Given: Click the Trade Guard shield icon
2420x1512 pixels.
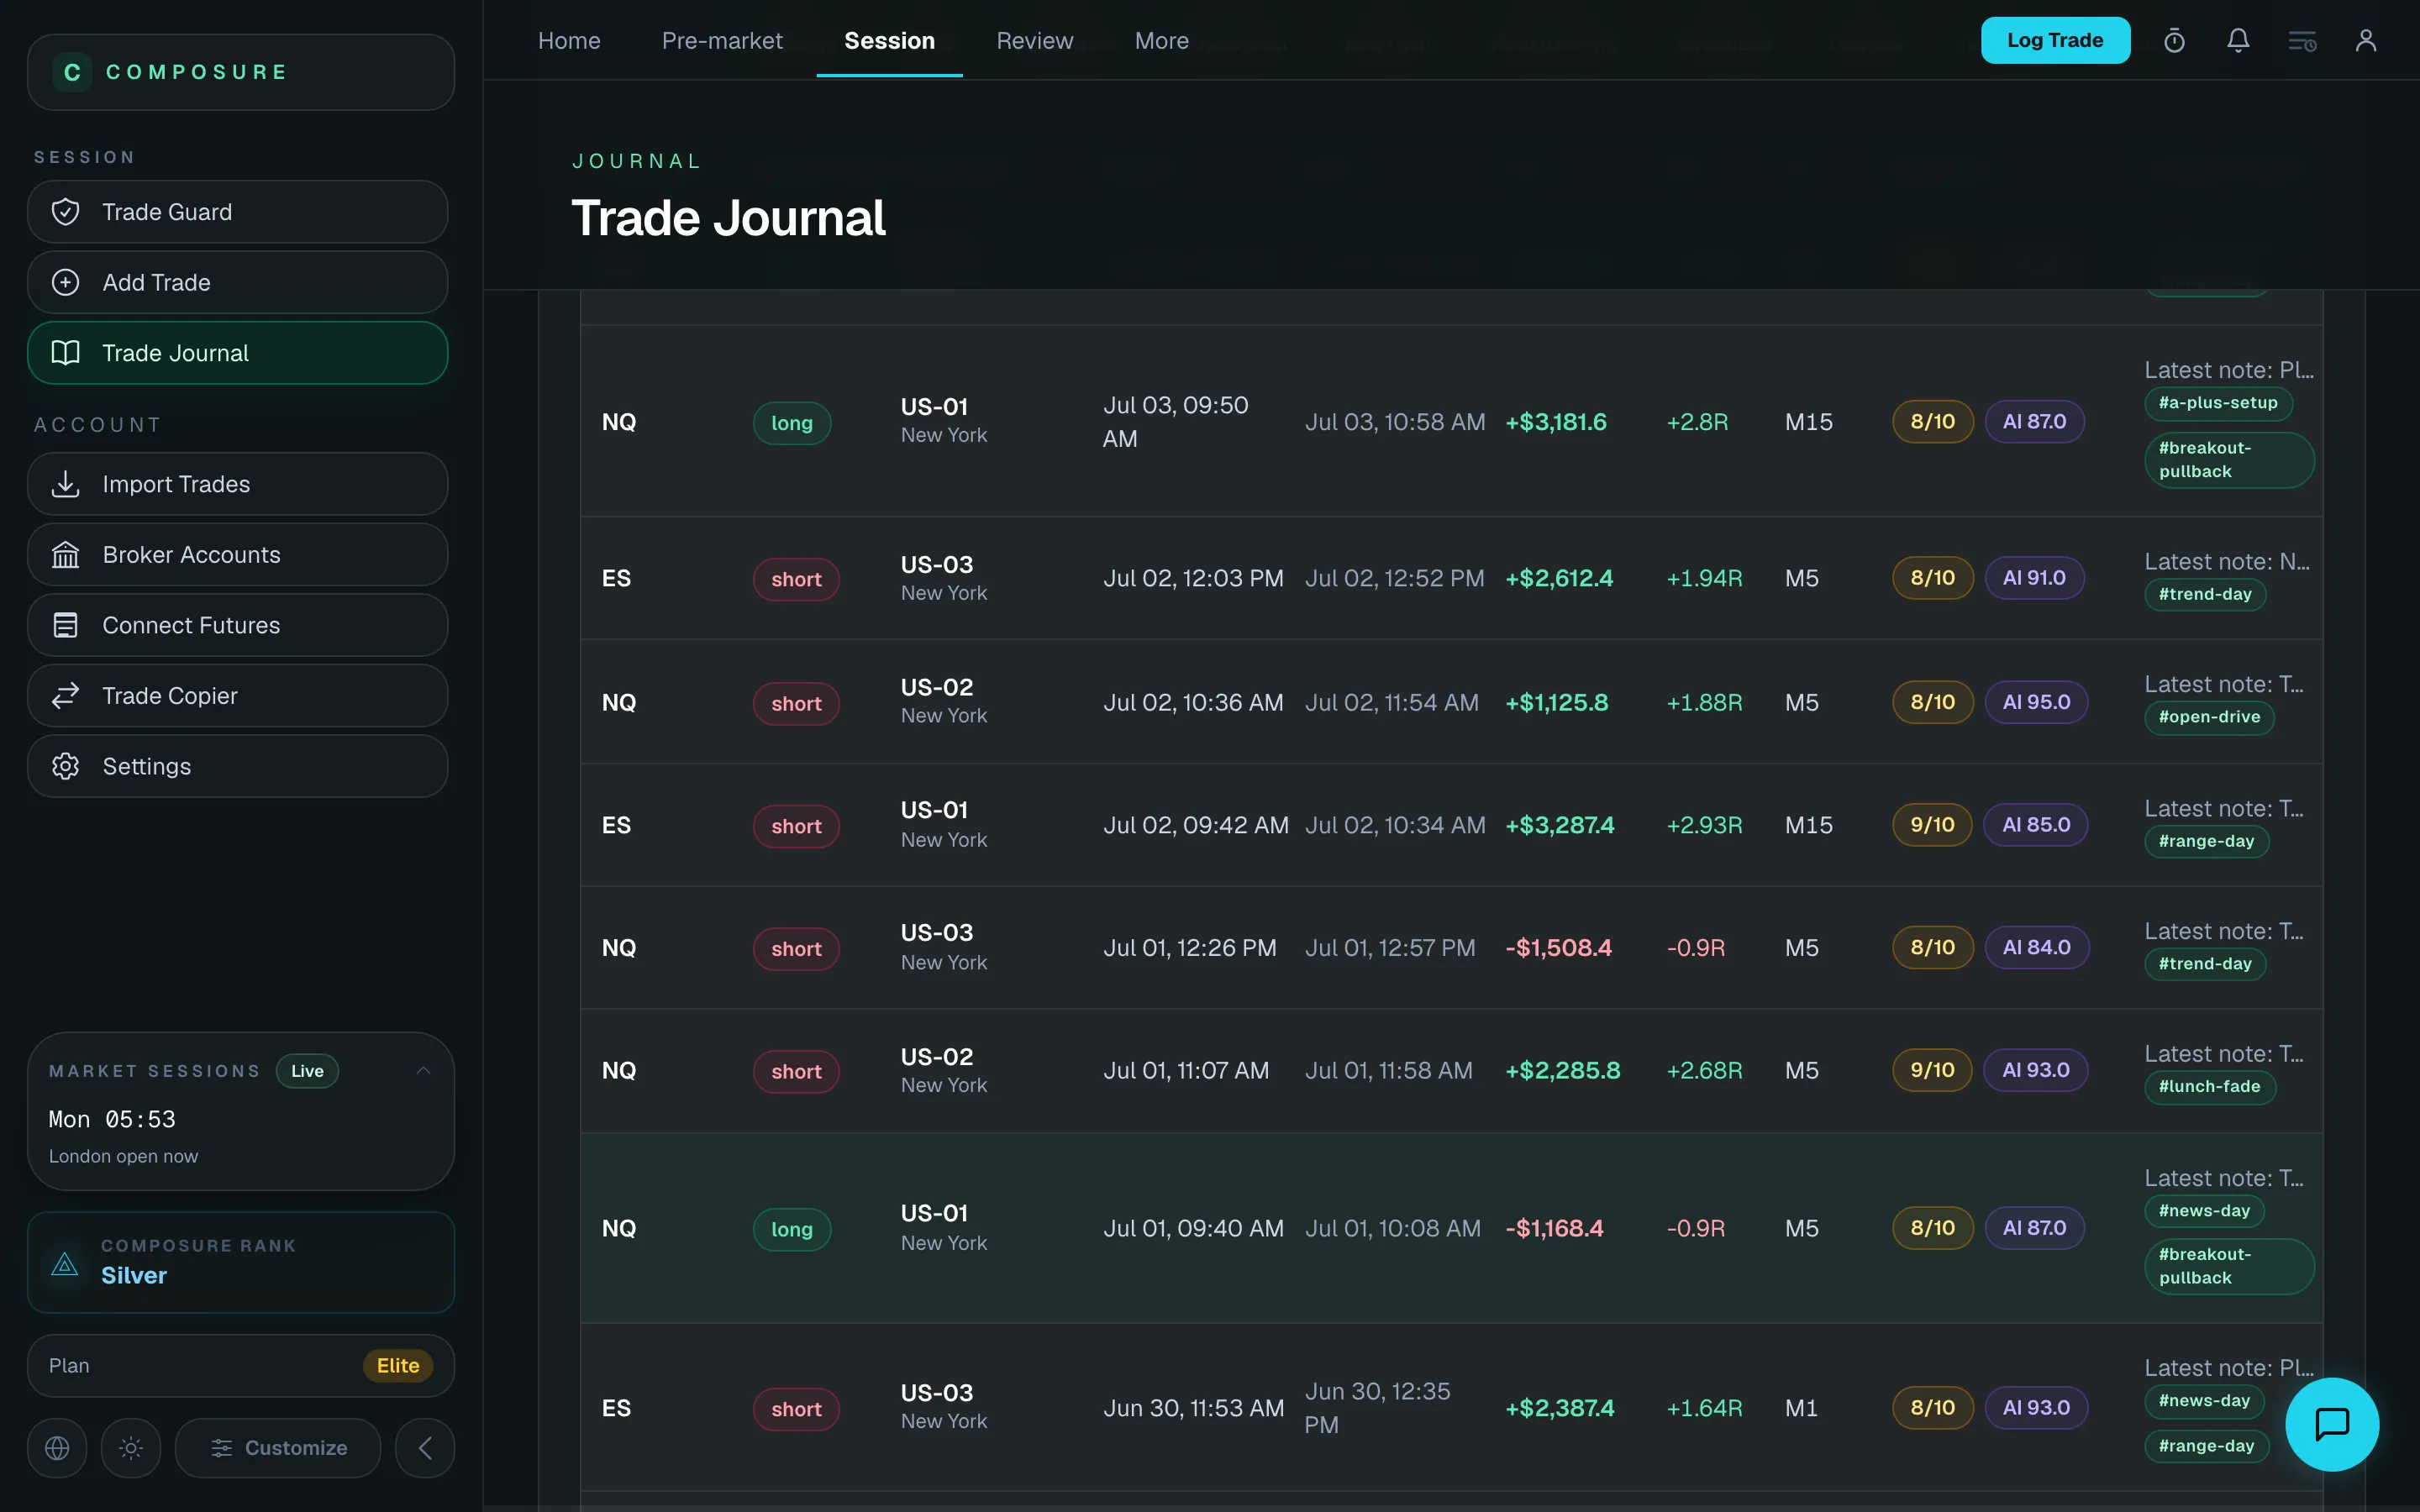Looking at the screenshot, I should point(66,212).
